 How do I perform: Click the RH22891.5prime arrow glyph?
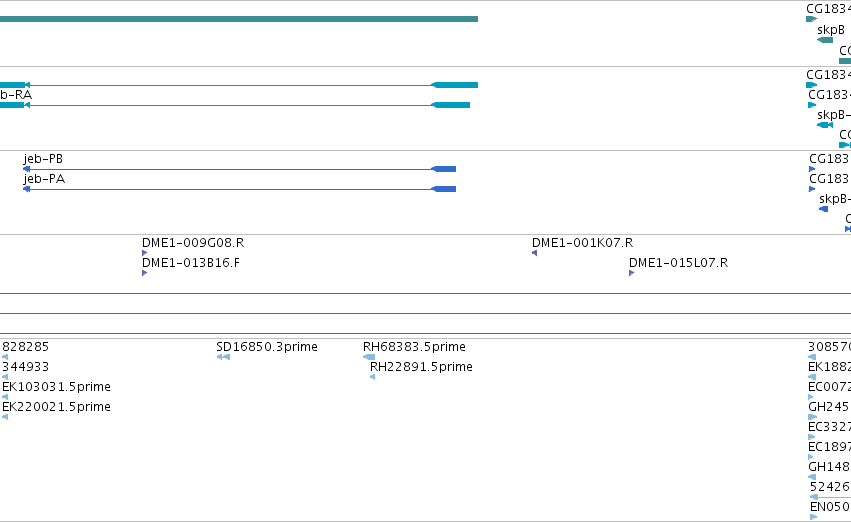[372, 377]
